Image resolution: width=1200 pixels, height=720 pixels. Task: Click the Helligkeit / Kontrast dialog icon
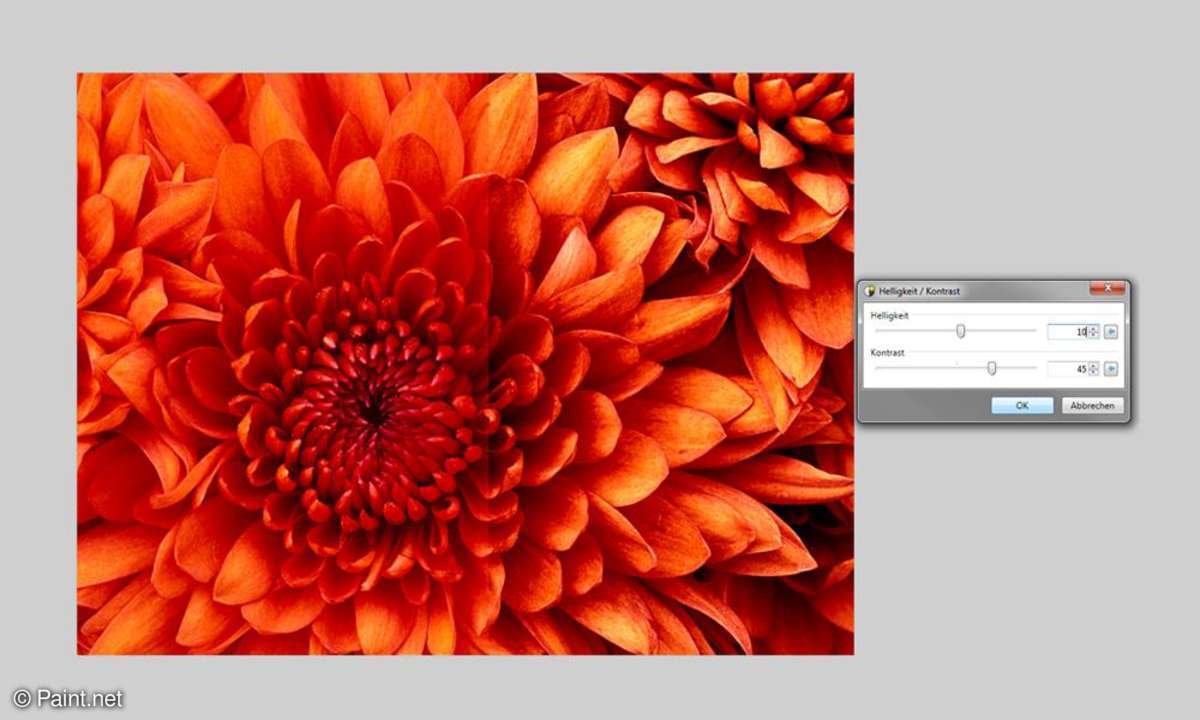tap(870, 291)
